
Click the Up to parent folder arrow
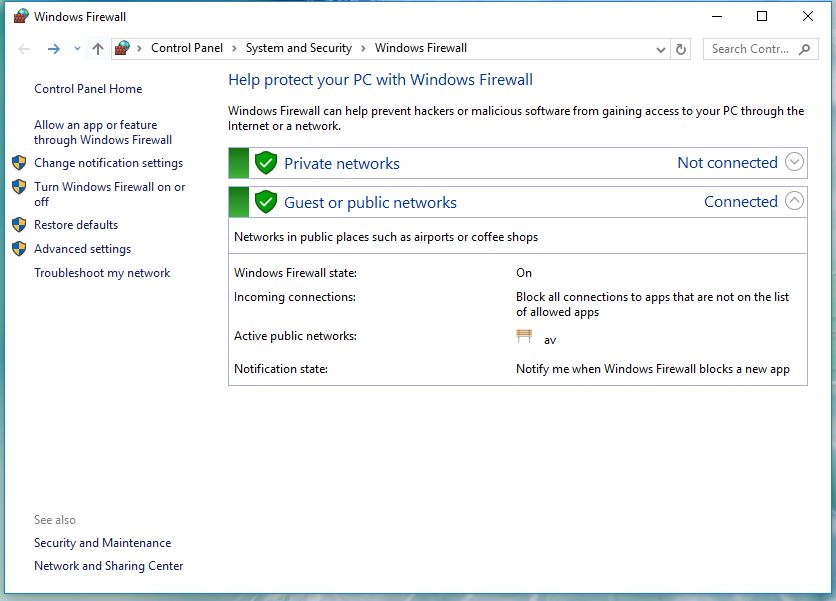click(97, 48)
